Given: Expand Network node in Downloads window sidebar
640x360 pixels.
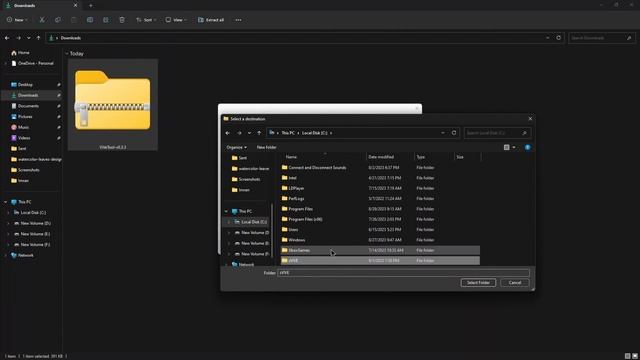Looking at the screenshot, I should [6, 256].
